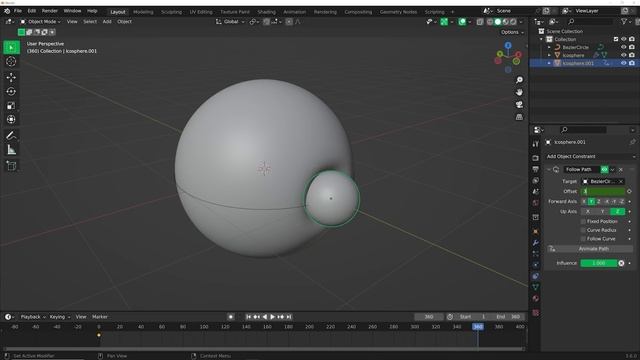Switch to the Shading workspace tab

(266, 12)
